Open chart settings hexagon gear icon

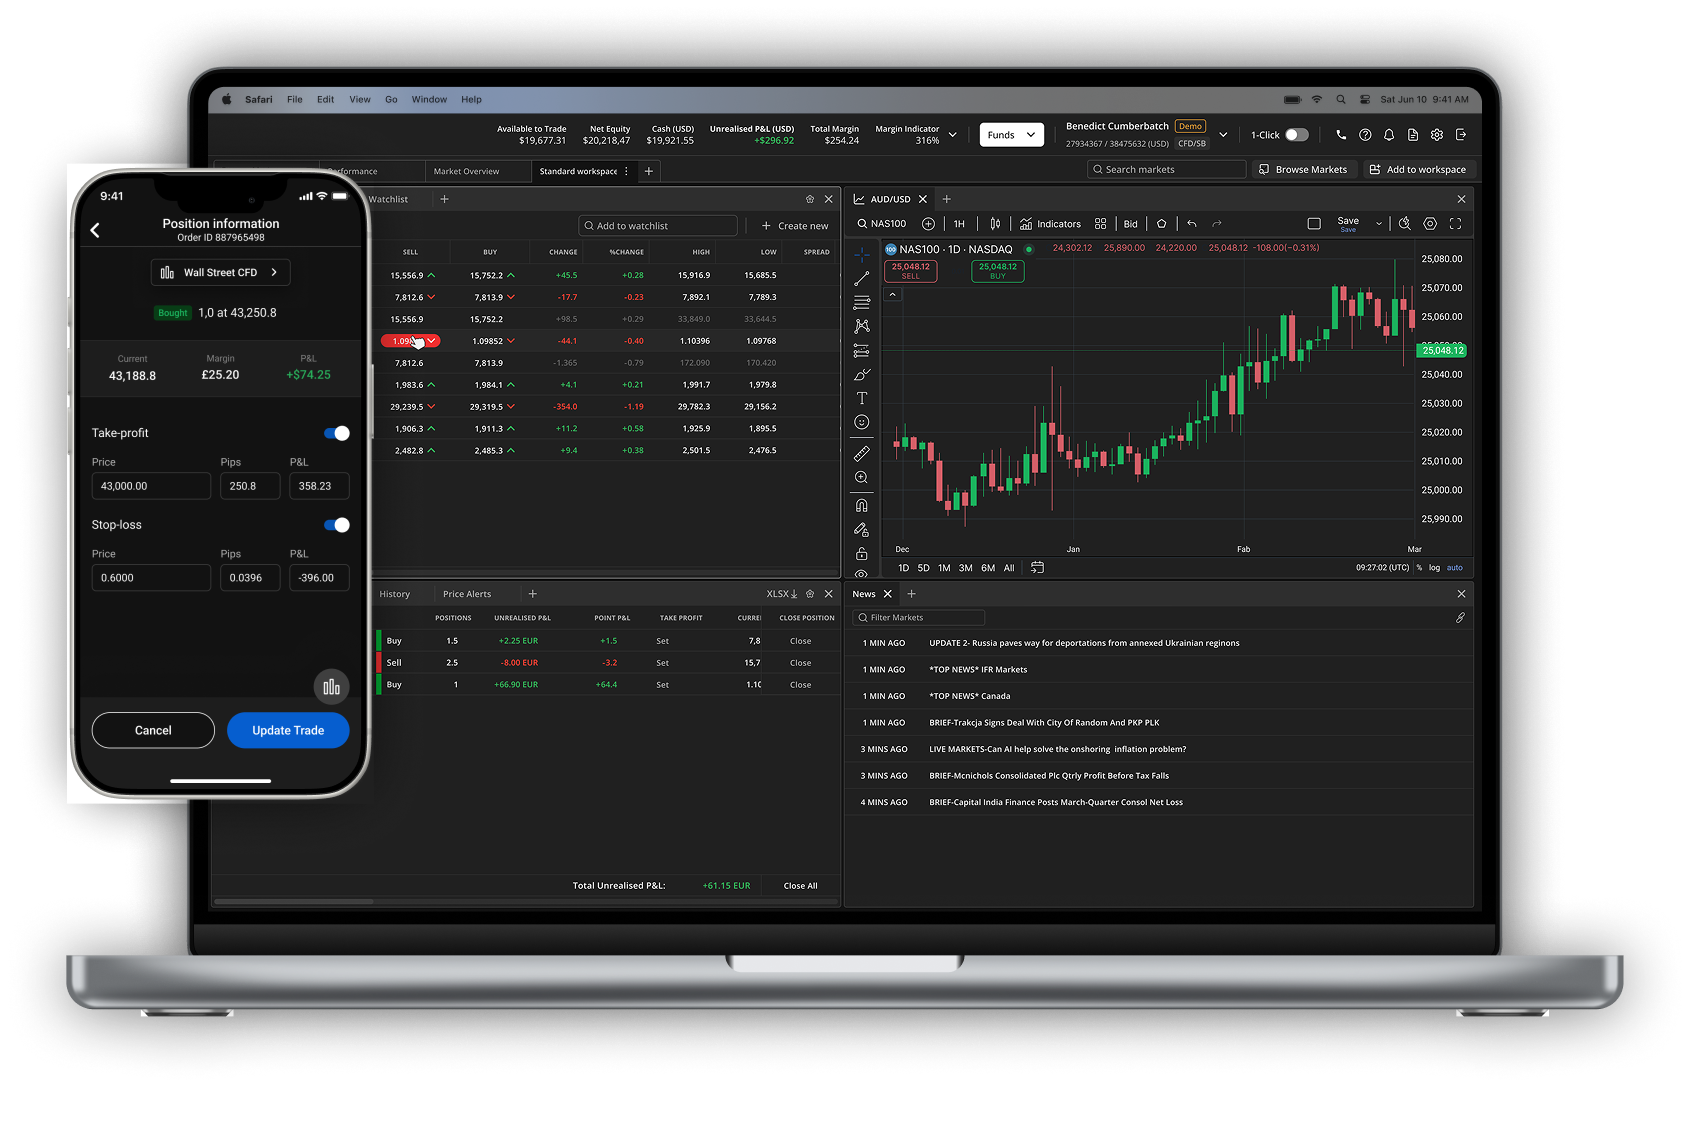pyautogui.click(x=1430, y=224)
